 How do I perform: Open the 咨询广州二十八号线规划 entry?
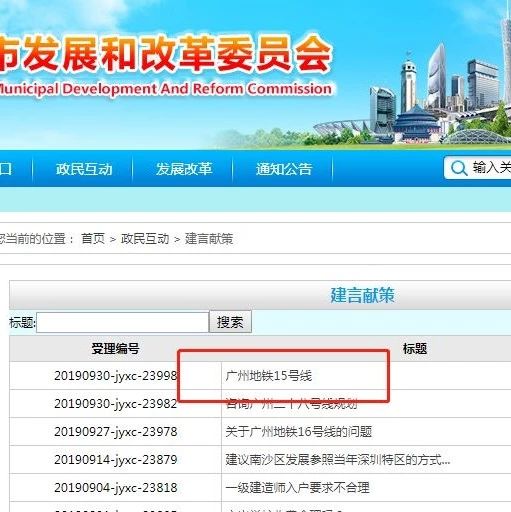pyautogui.click(x=291, y=404)
